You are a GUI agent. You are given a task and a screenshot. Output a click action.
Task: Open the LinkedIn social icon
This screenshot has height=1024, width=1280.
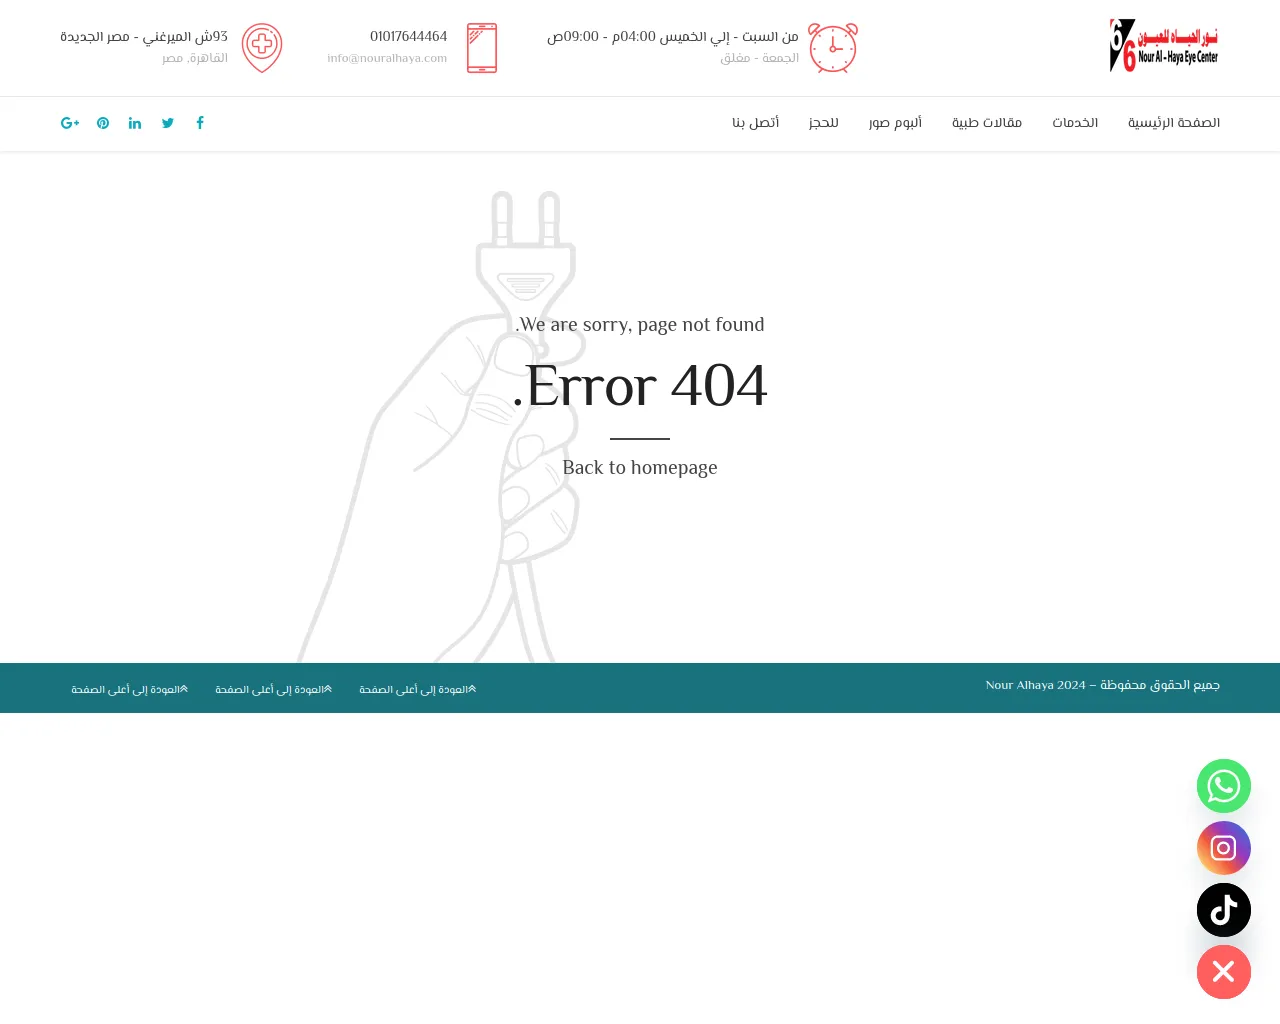pos(135,123)
